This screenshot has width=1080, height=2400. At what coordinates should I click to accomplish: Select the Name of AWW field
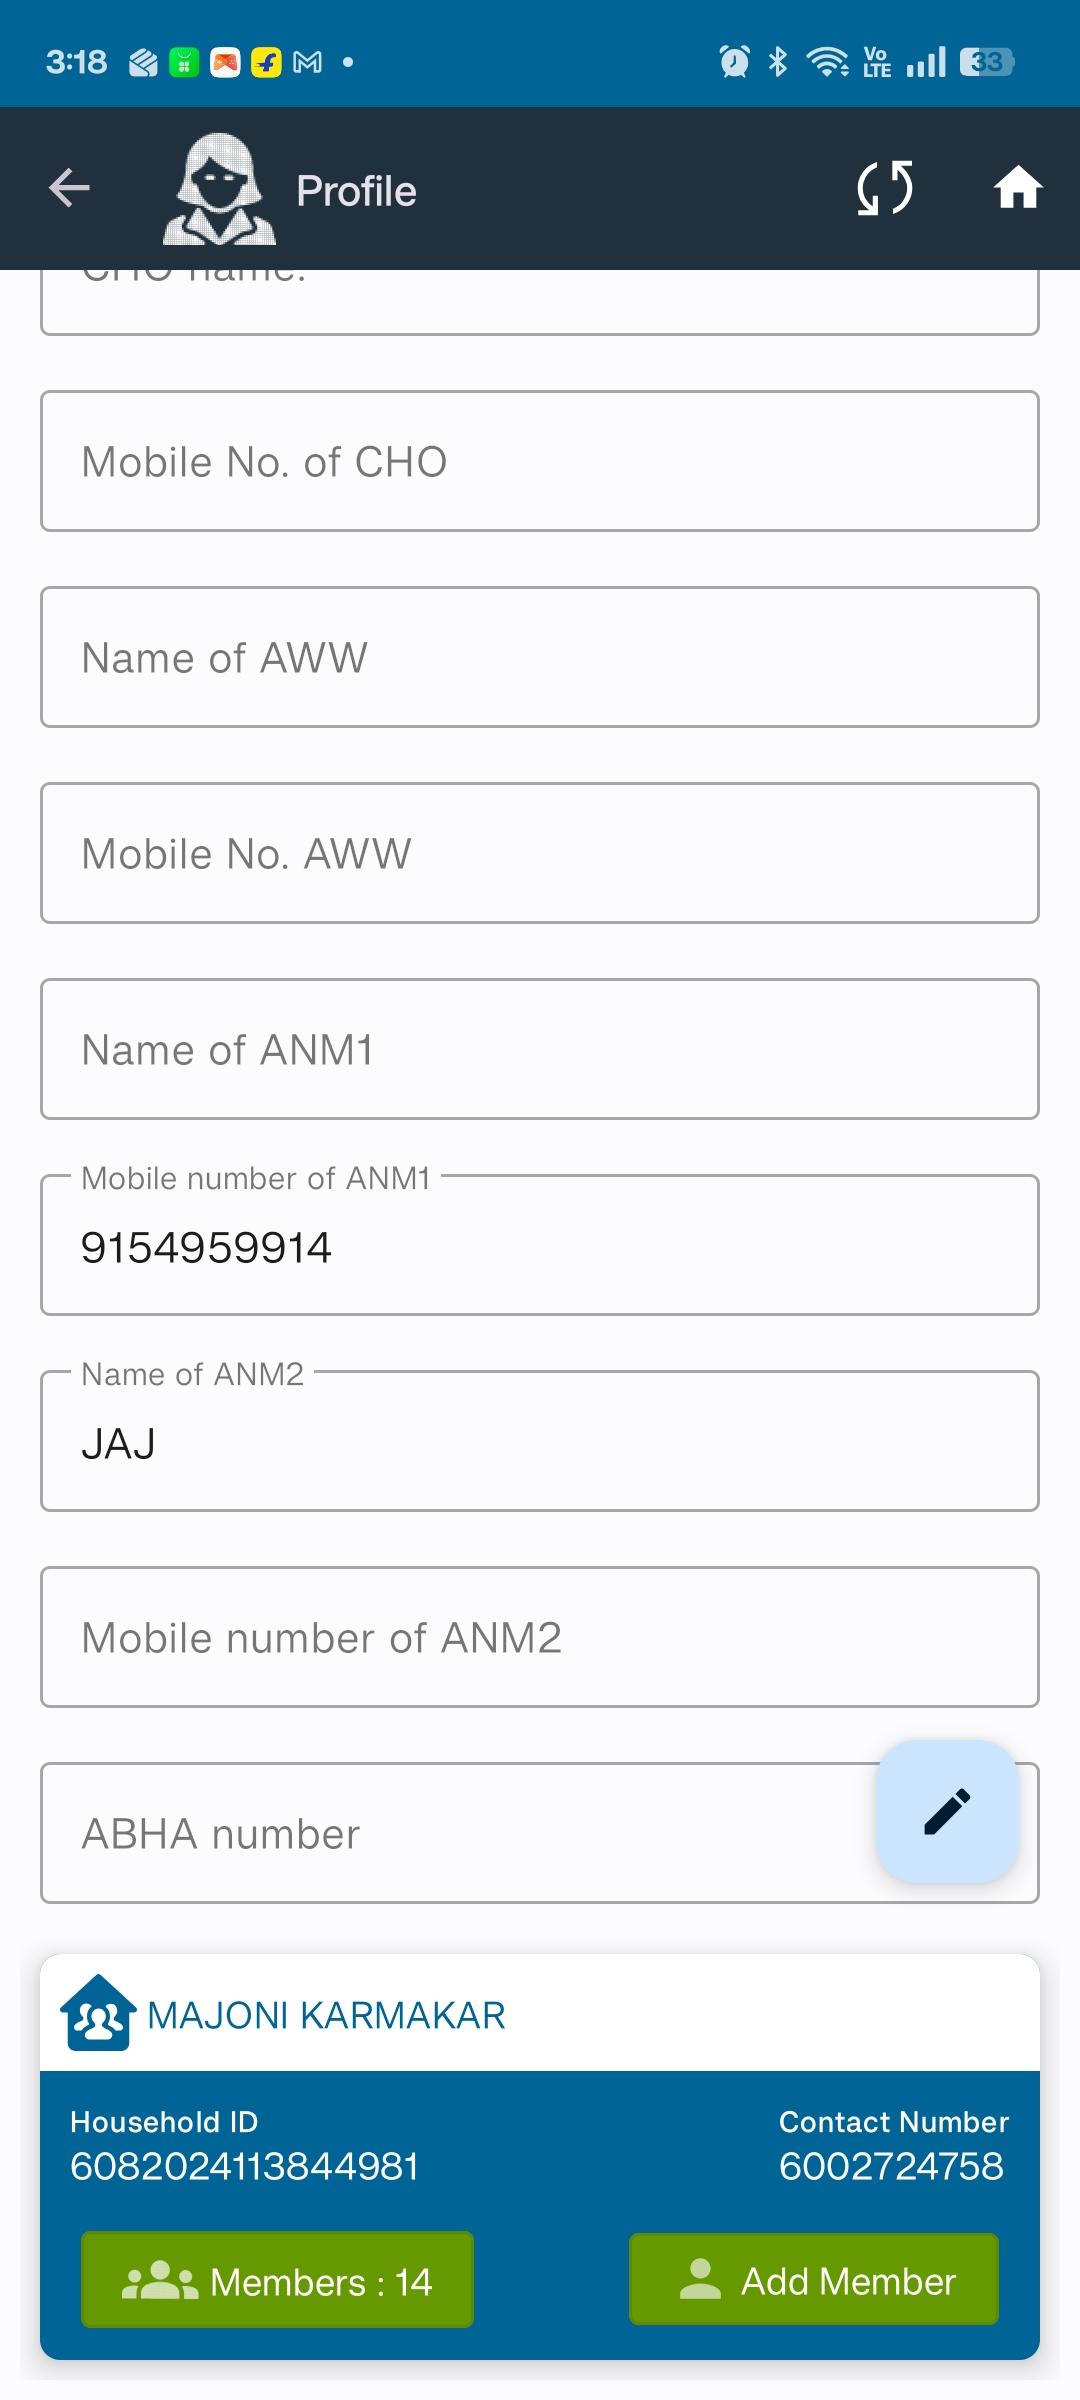[540, 657]
